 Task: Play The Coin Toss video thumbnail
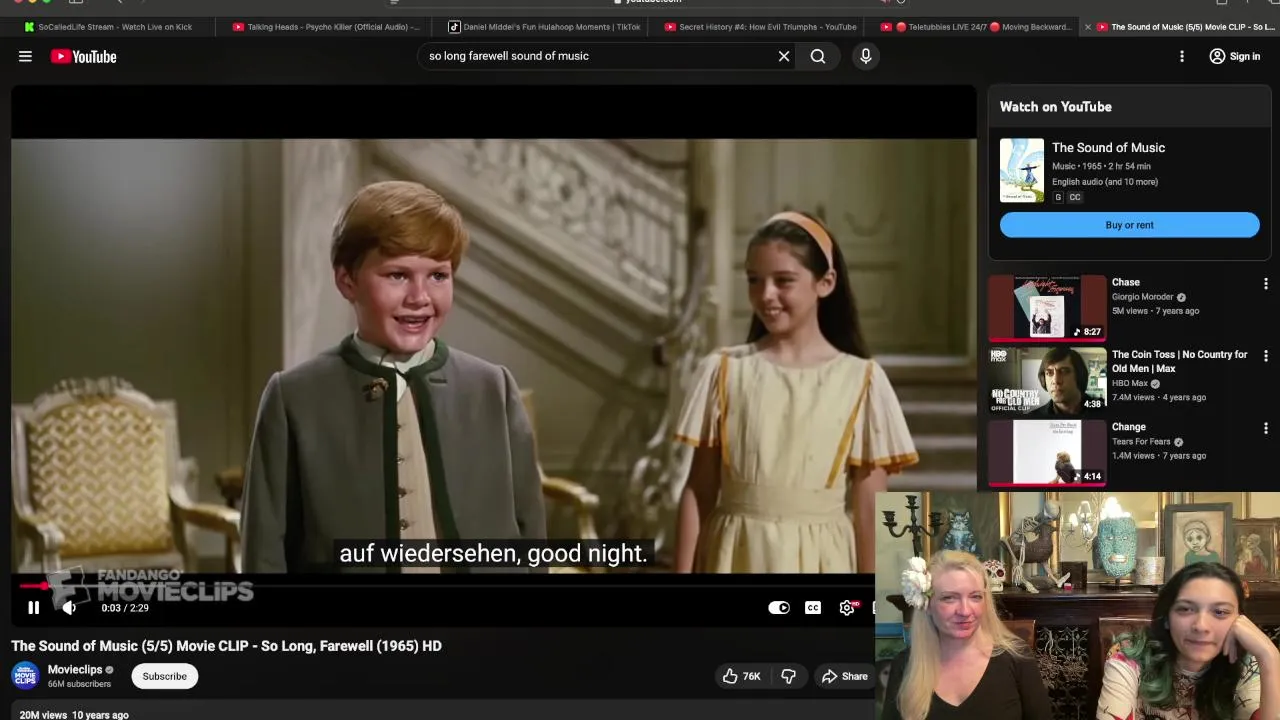(1047, 380)
